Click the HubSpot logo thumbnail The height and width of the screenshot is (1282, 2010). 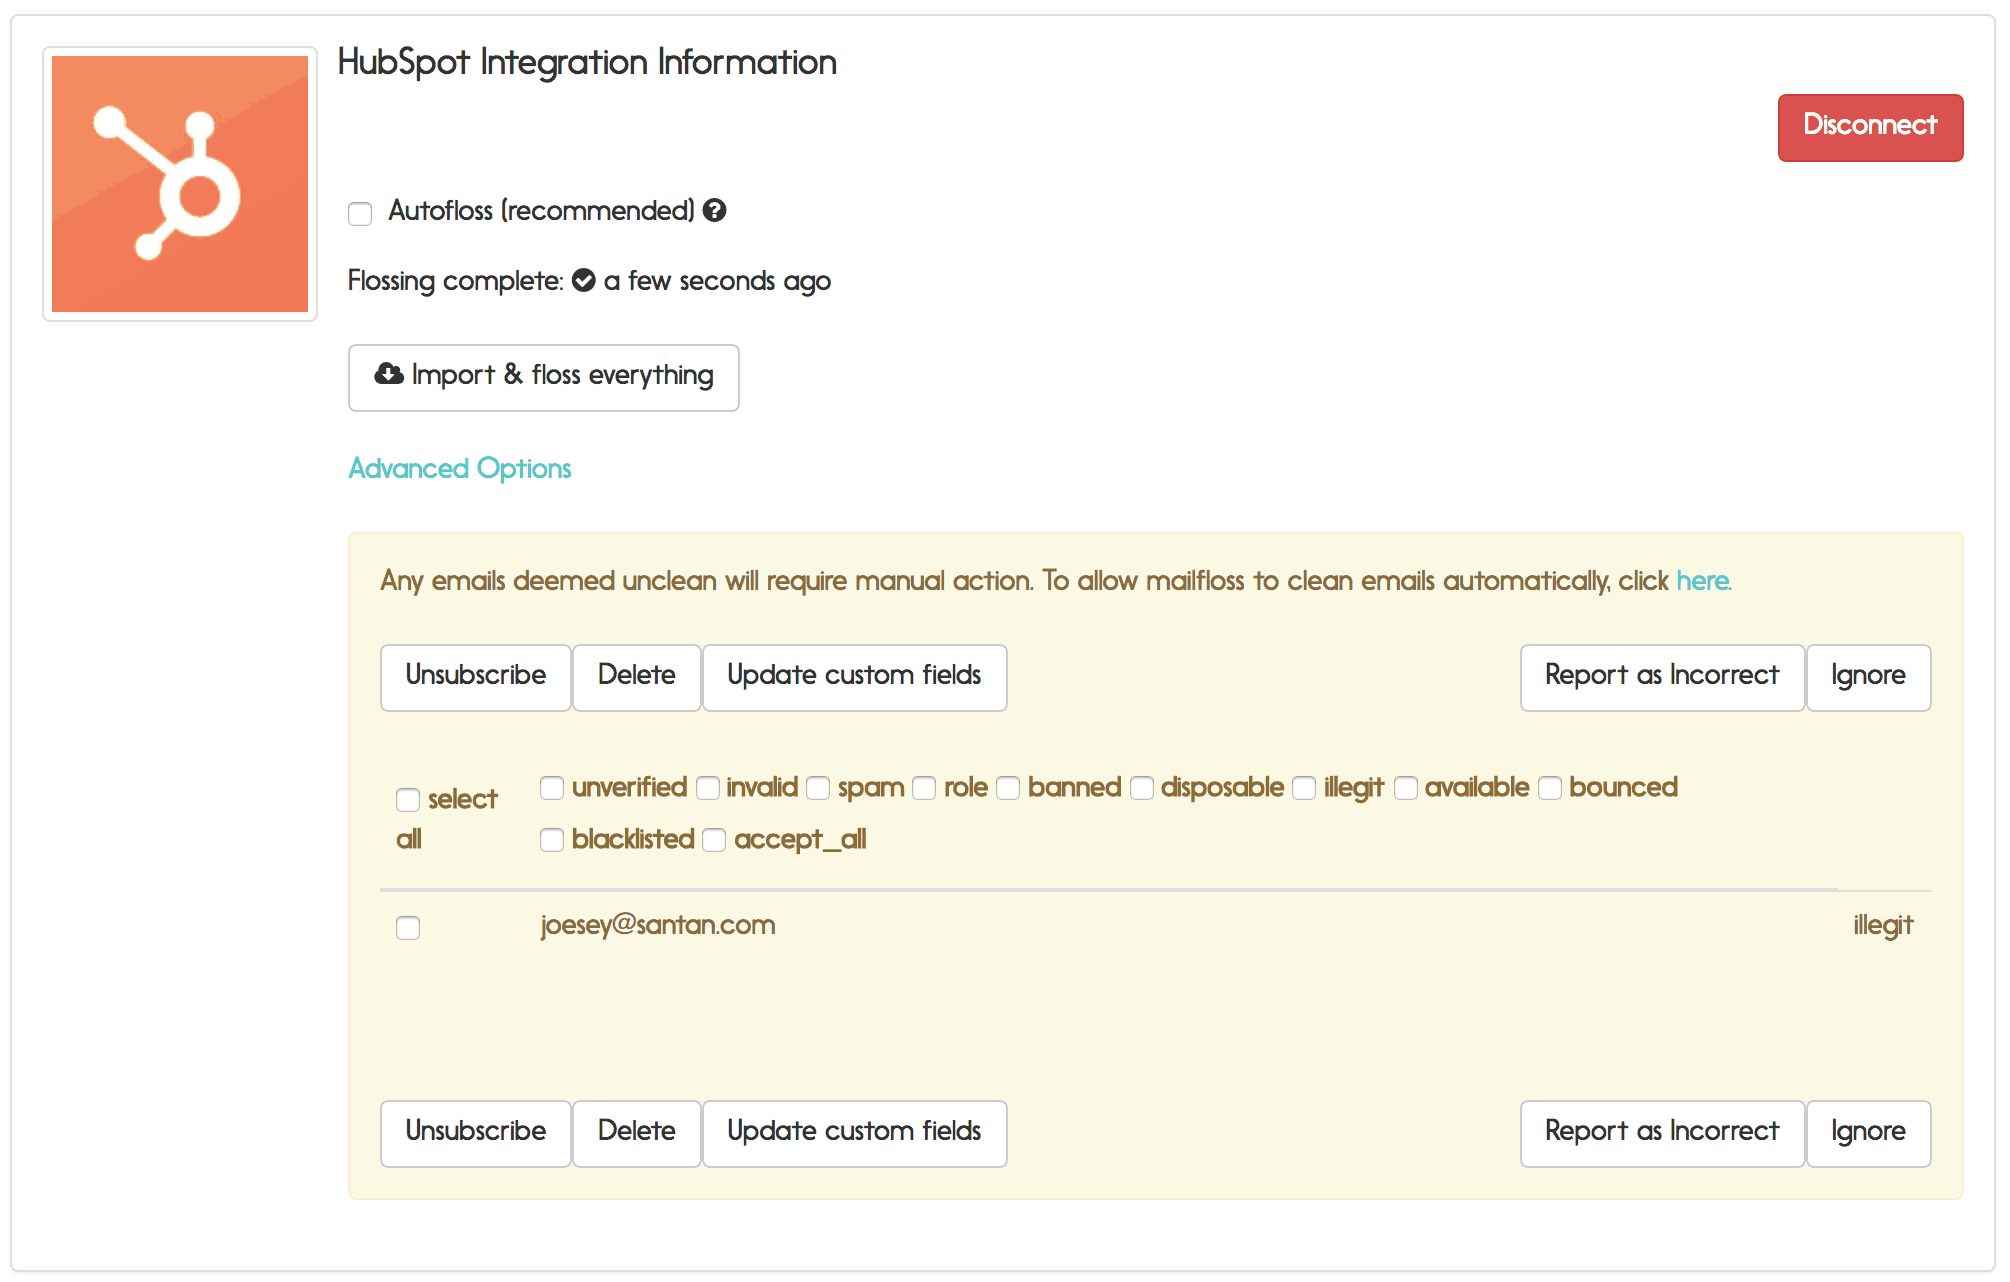[180, 184]
